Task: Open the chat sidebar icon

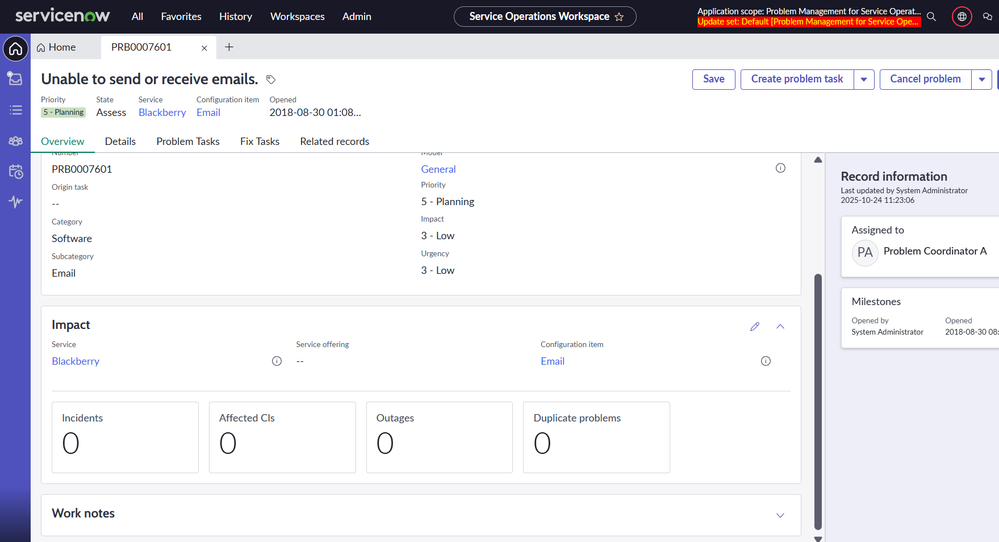Action: [x=988, y=17]
